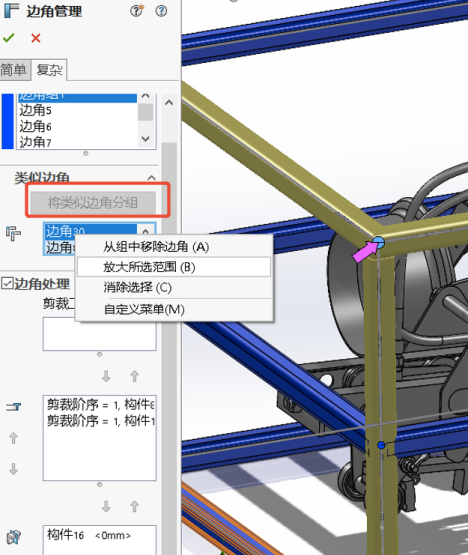
Task: Open the help question mark icon
Action: [x=161, y=11]
